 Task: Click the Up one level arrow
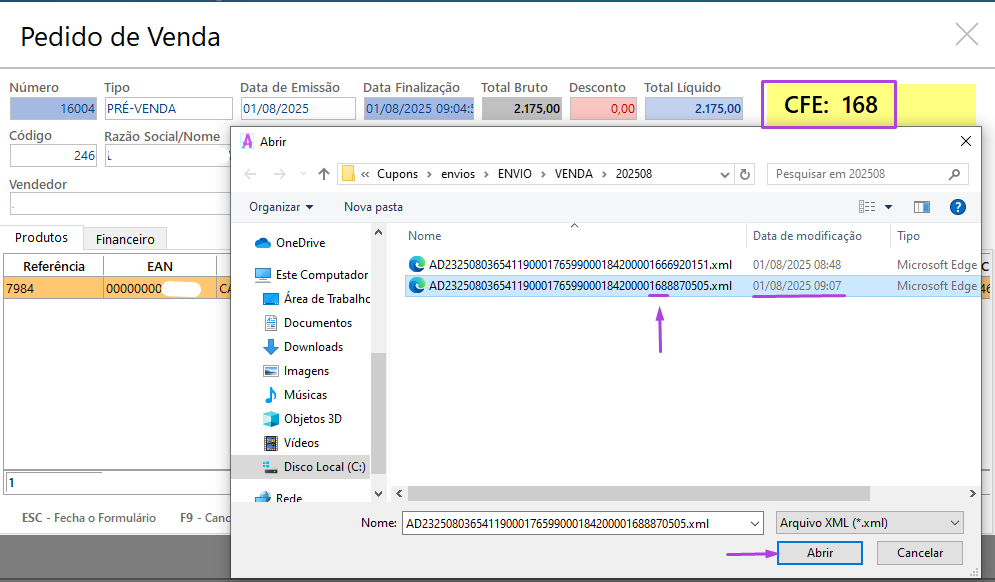pyautogui.click(x=324, y=174)
